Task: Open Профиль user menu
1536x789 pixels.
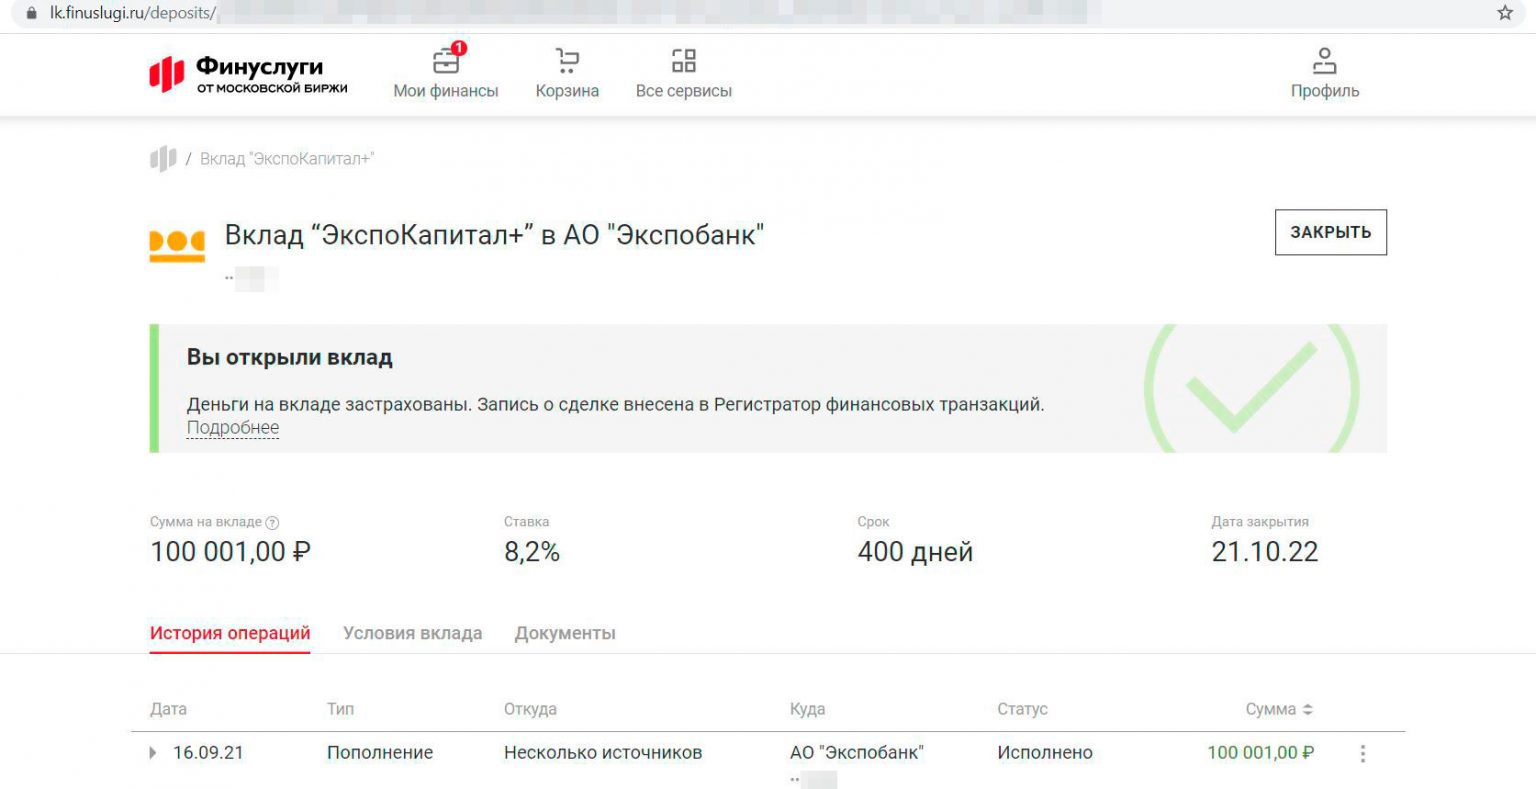Action: (1325, 73)
